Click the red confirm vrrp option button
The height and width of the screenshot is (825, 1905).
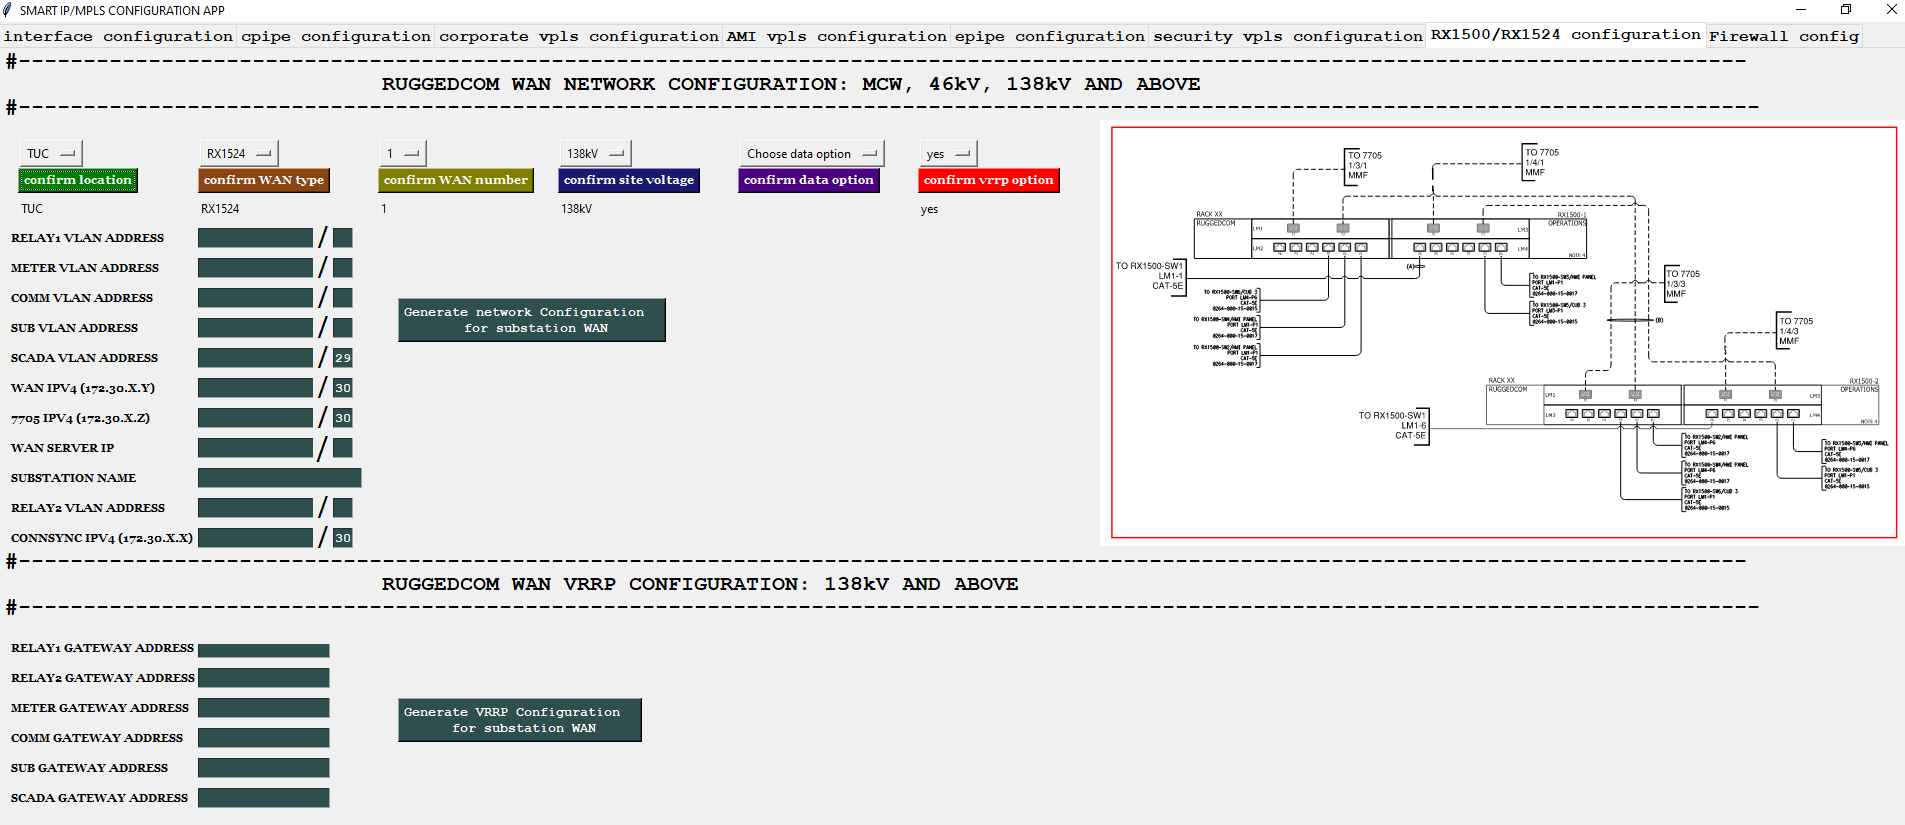[x=989, y=180]
